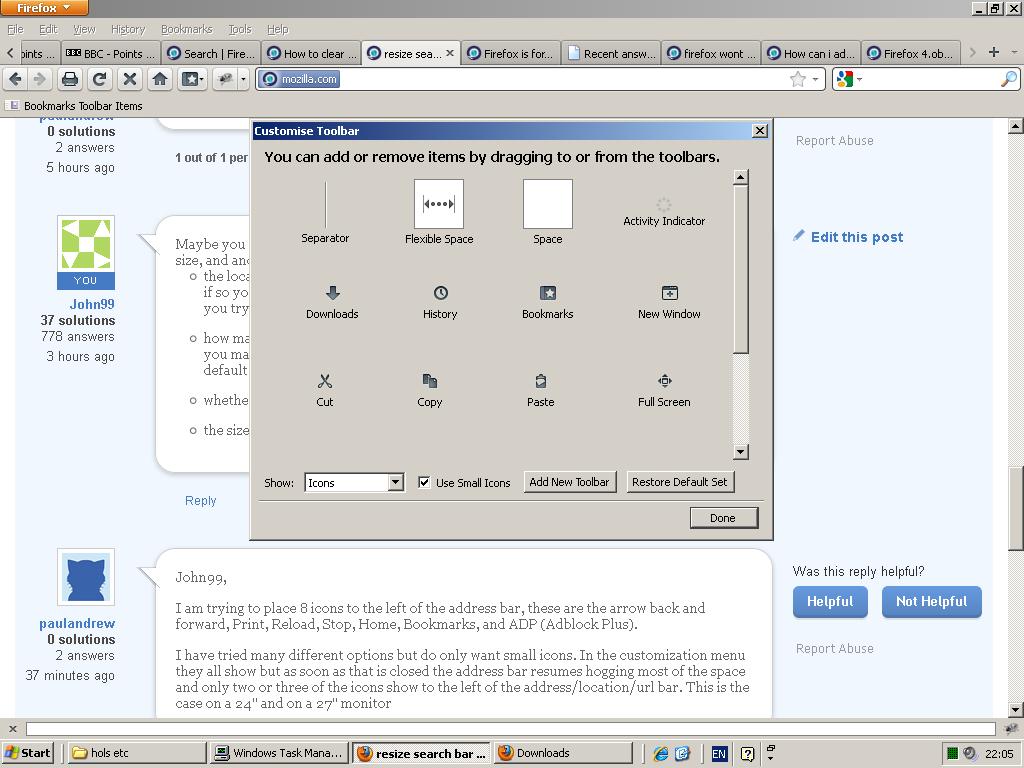Click the Forward arrow in navigation toolbar
Image resolution: width=1024 pixels, height=768 pixels.
pos(39,80)
